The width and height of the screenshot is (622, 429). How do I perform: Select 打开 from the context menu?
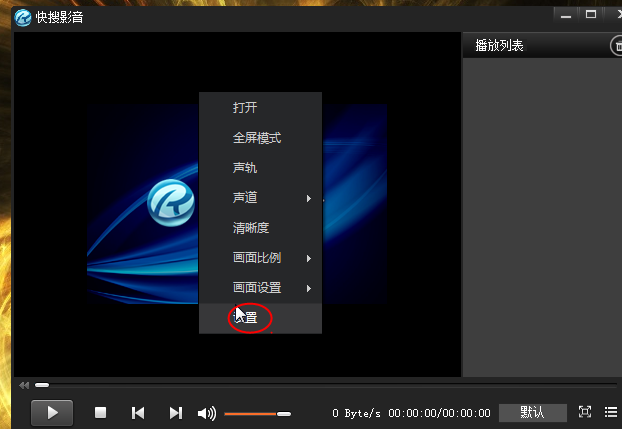(260, 108)
